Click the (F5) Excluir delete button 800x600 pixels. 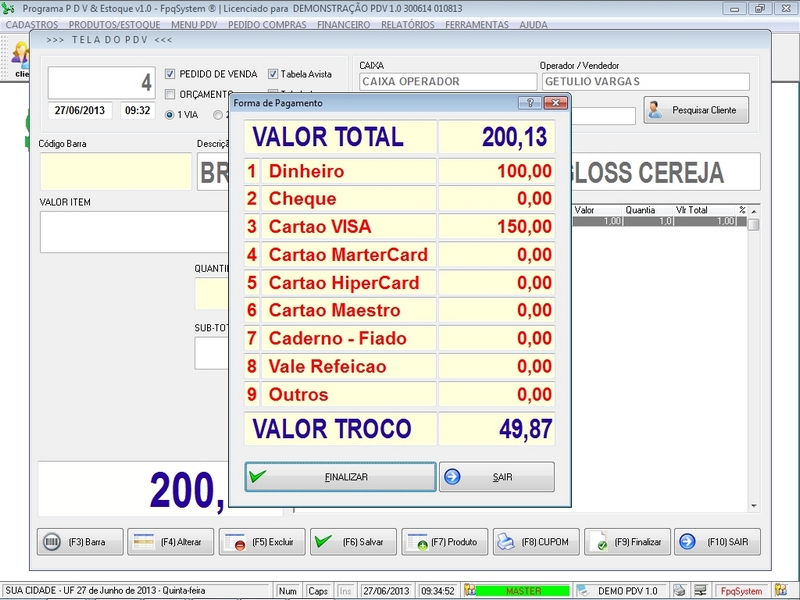[x=262, y=542]
